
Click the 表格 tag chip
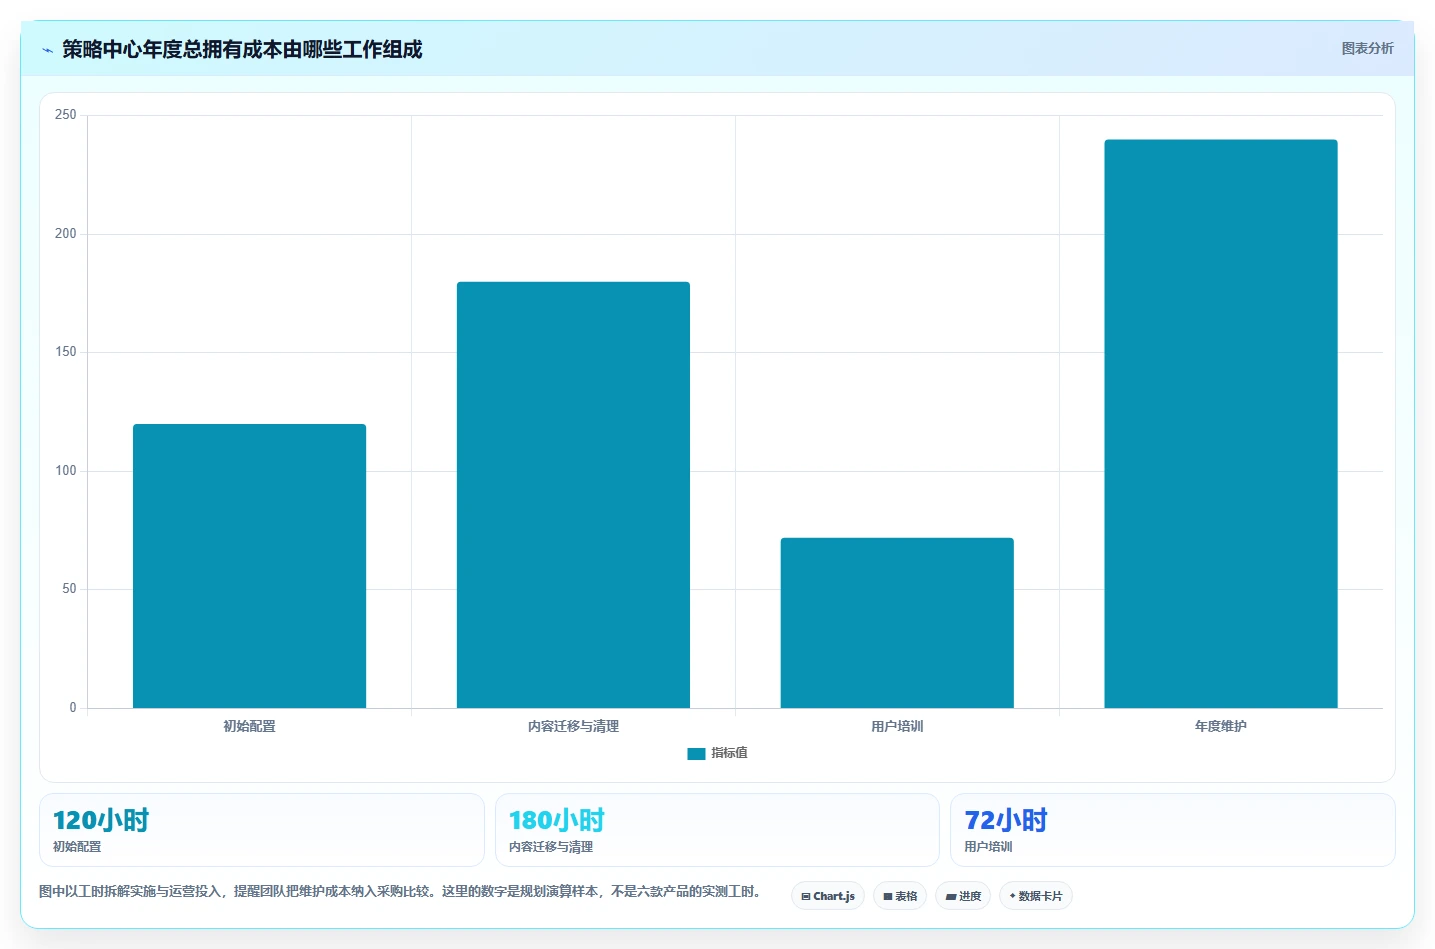[x=900, y=896]
